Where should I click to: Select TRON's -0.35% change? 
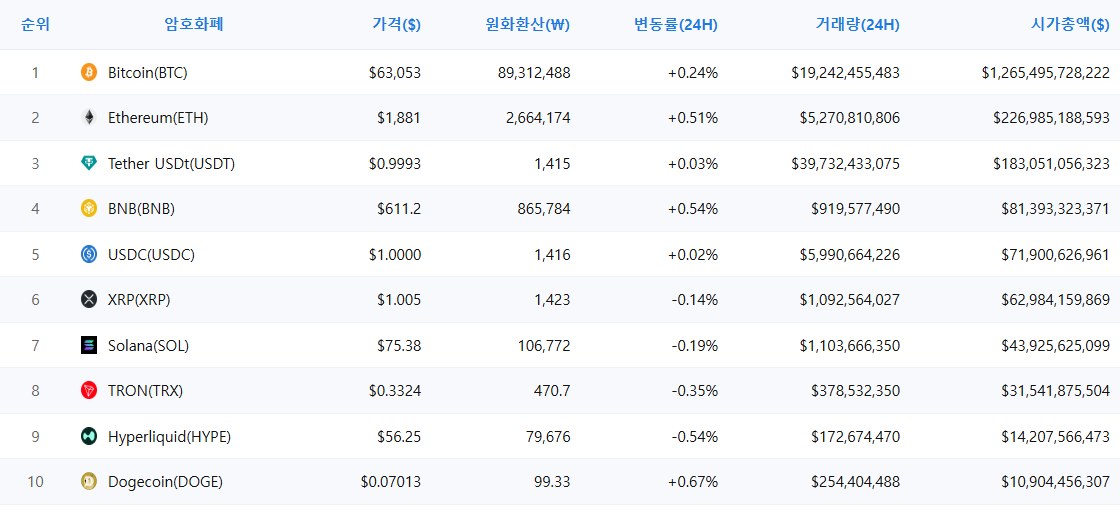tap(695, 390)
